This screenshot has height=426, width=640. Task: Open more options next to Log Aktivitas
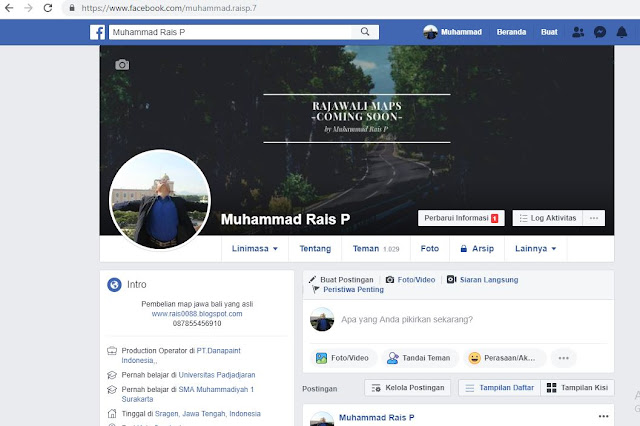594,218
